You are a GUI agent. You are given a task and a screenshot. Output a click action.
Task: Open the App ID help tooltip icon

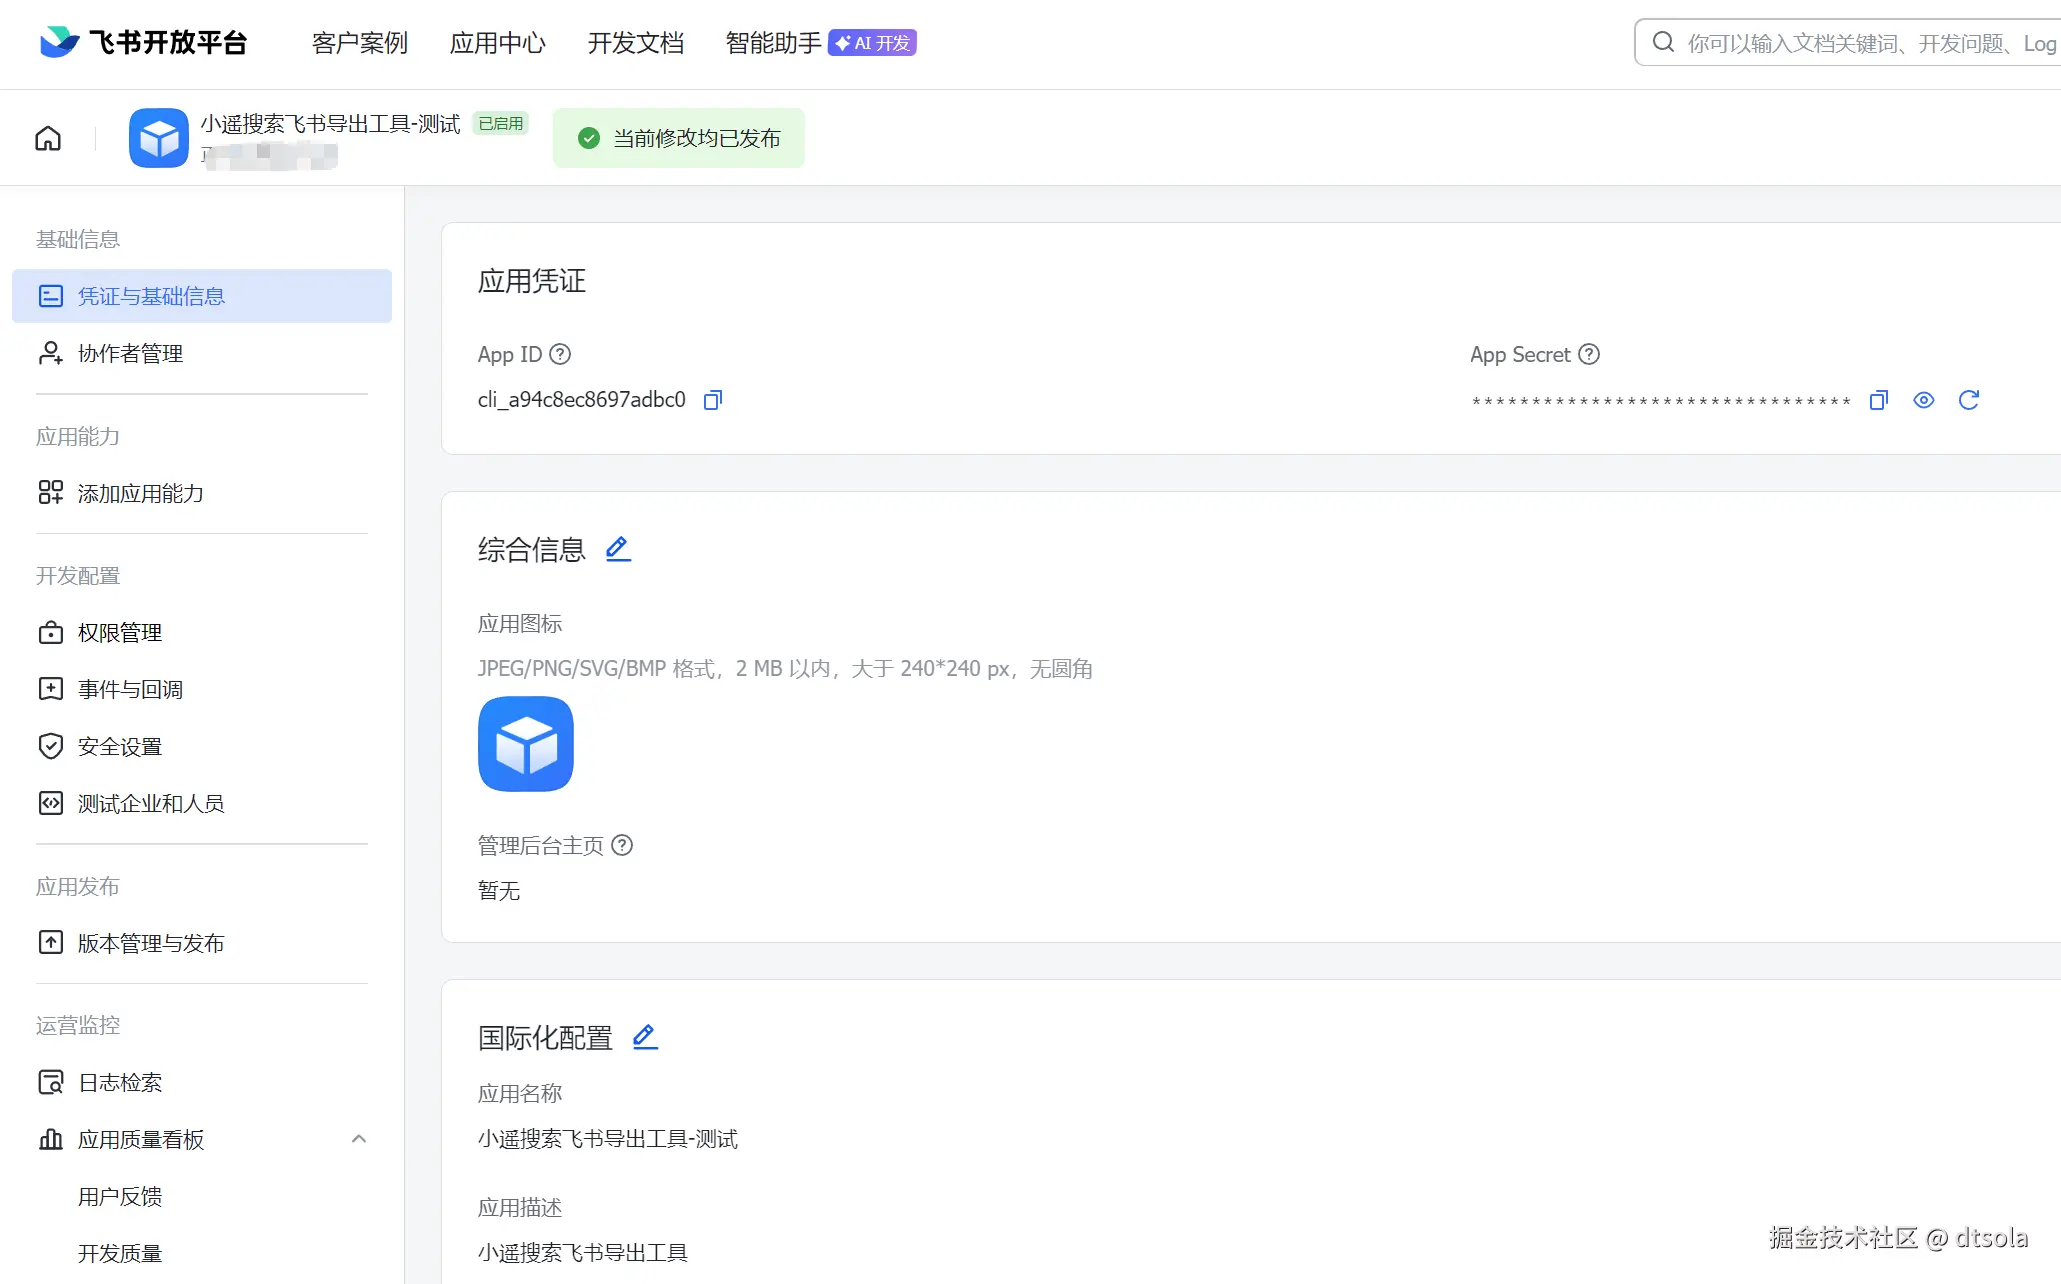point(560,354)
